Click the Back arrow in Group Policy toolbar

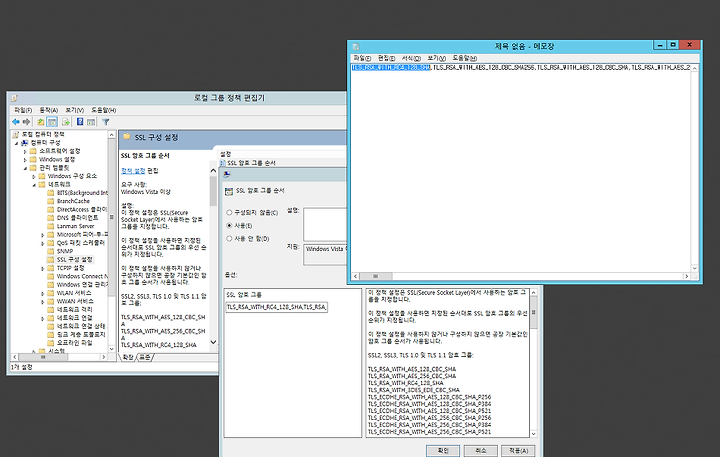pyautogui.click(x=16, y=122)
